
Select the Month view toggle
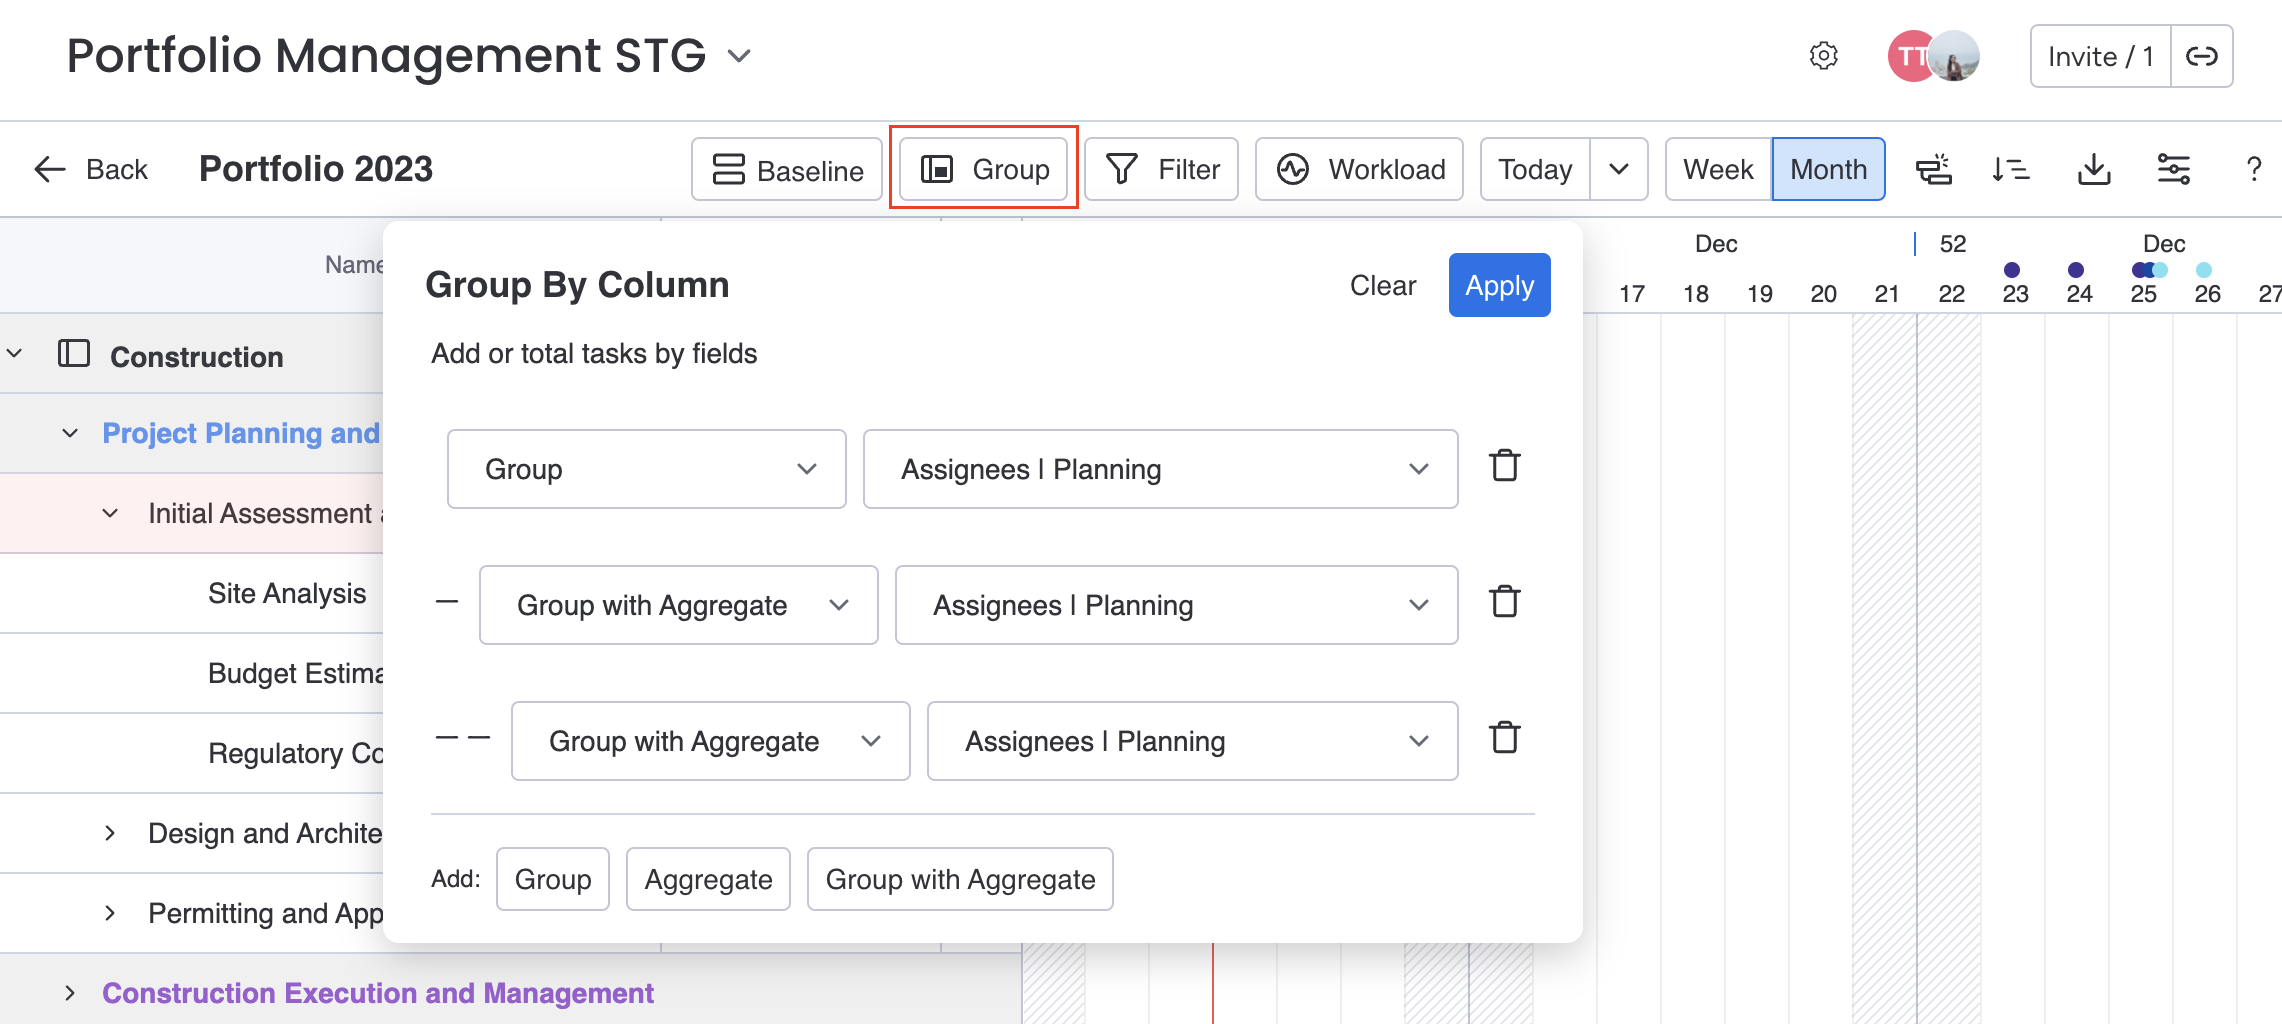tap(1828, 169)
